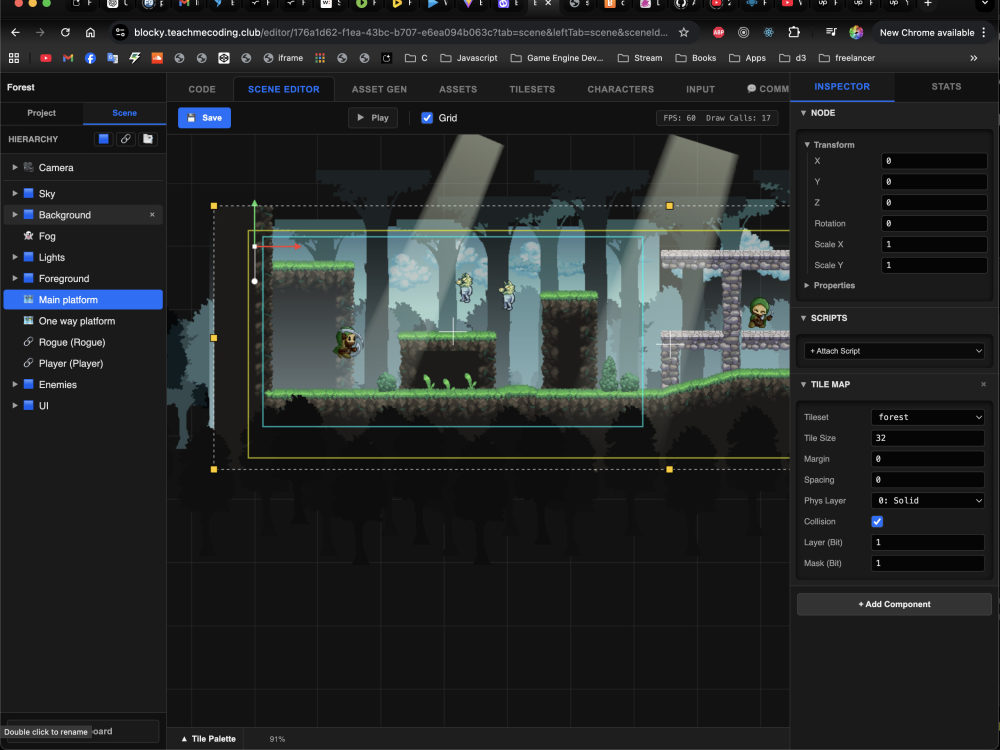Expand the Foreground node

point(15,278)
